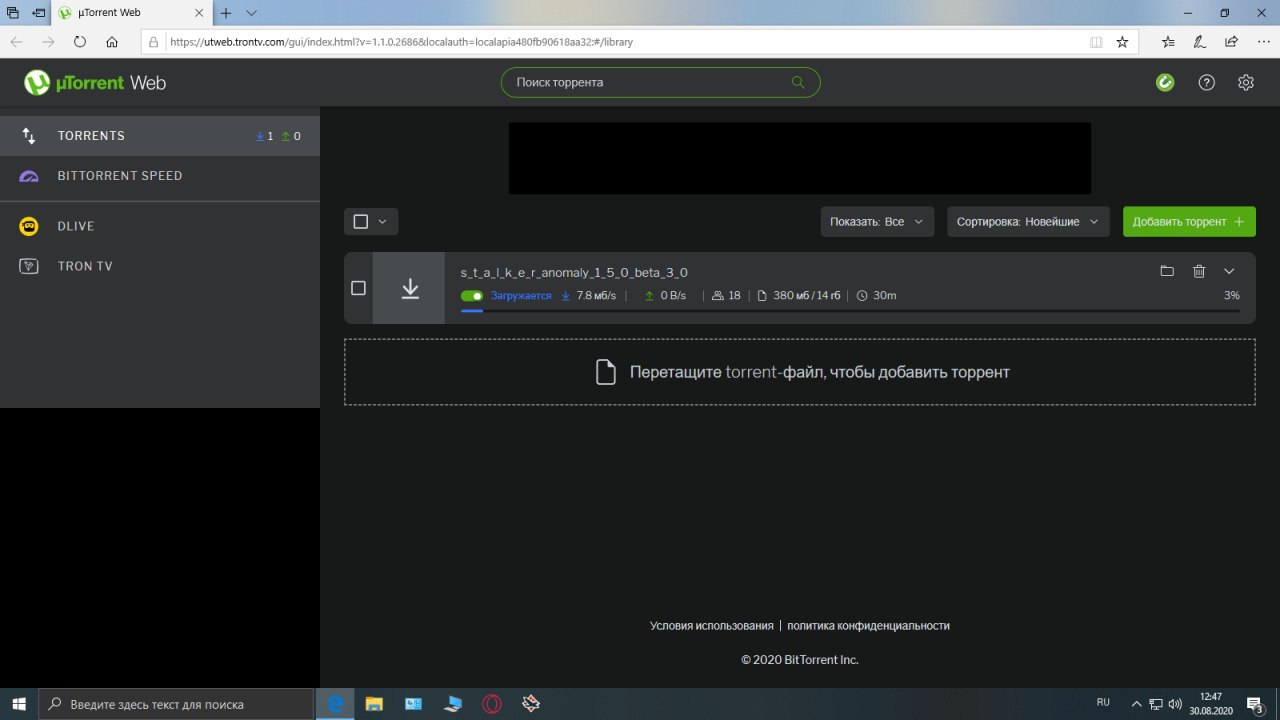Open containing folder for the stalker torrent
Viewport: 1280px width, 720px height.
coord(1167,271)
